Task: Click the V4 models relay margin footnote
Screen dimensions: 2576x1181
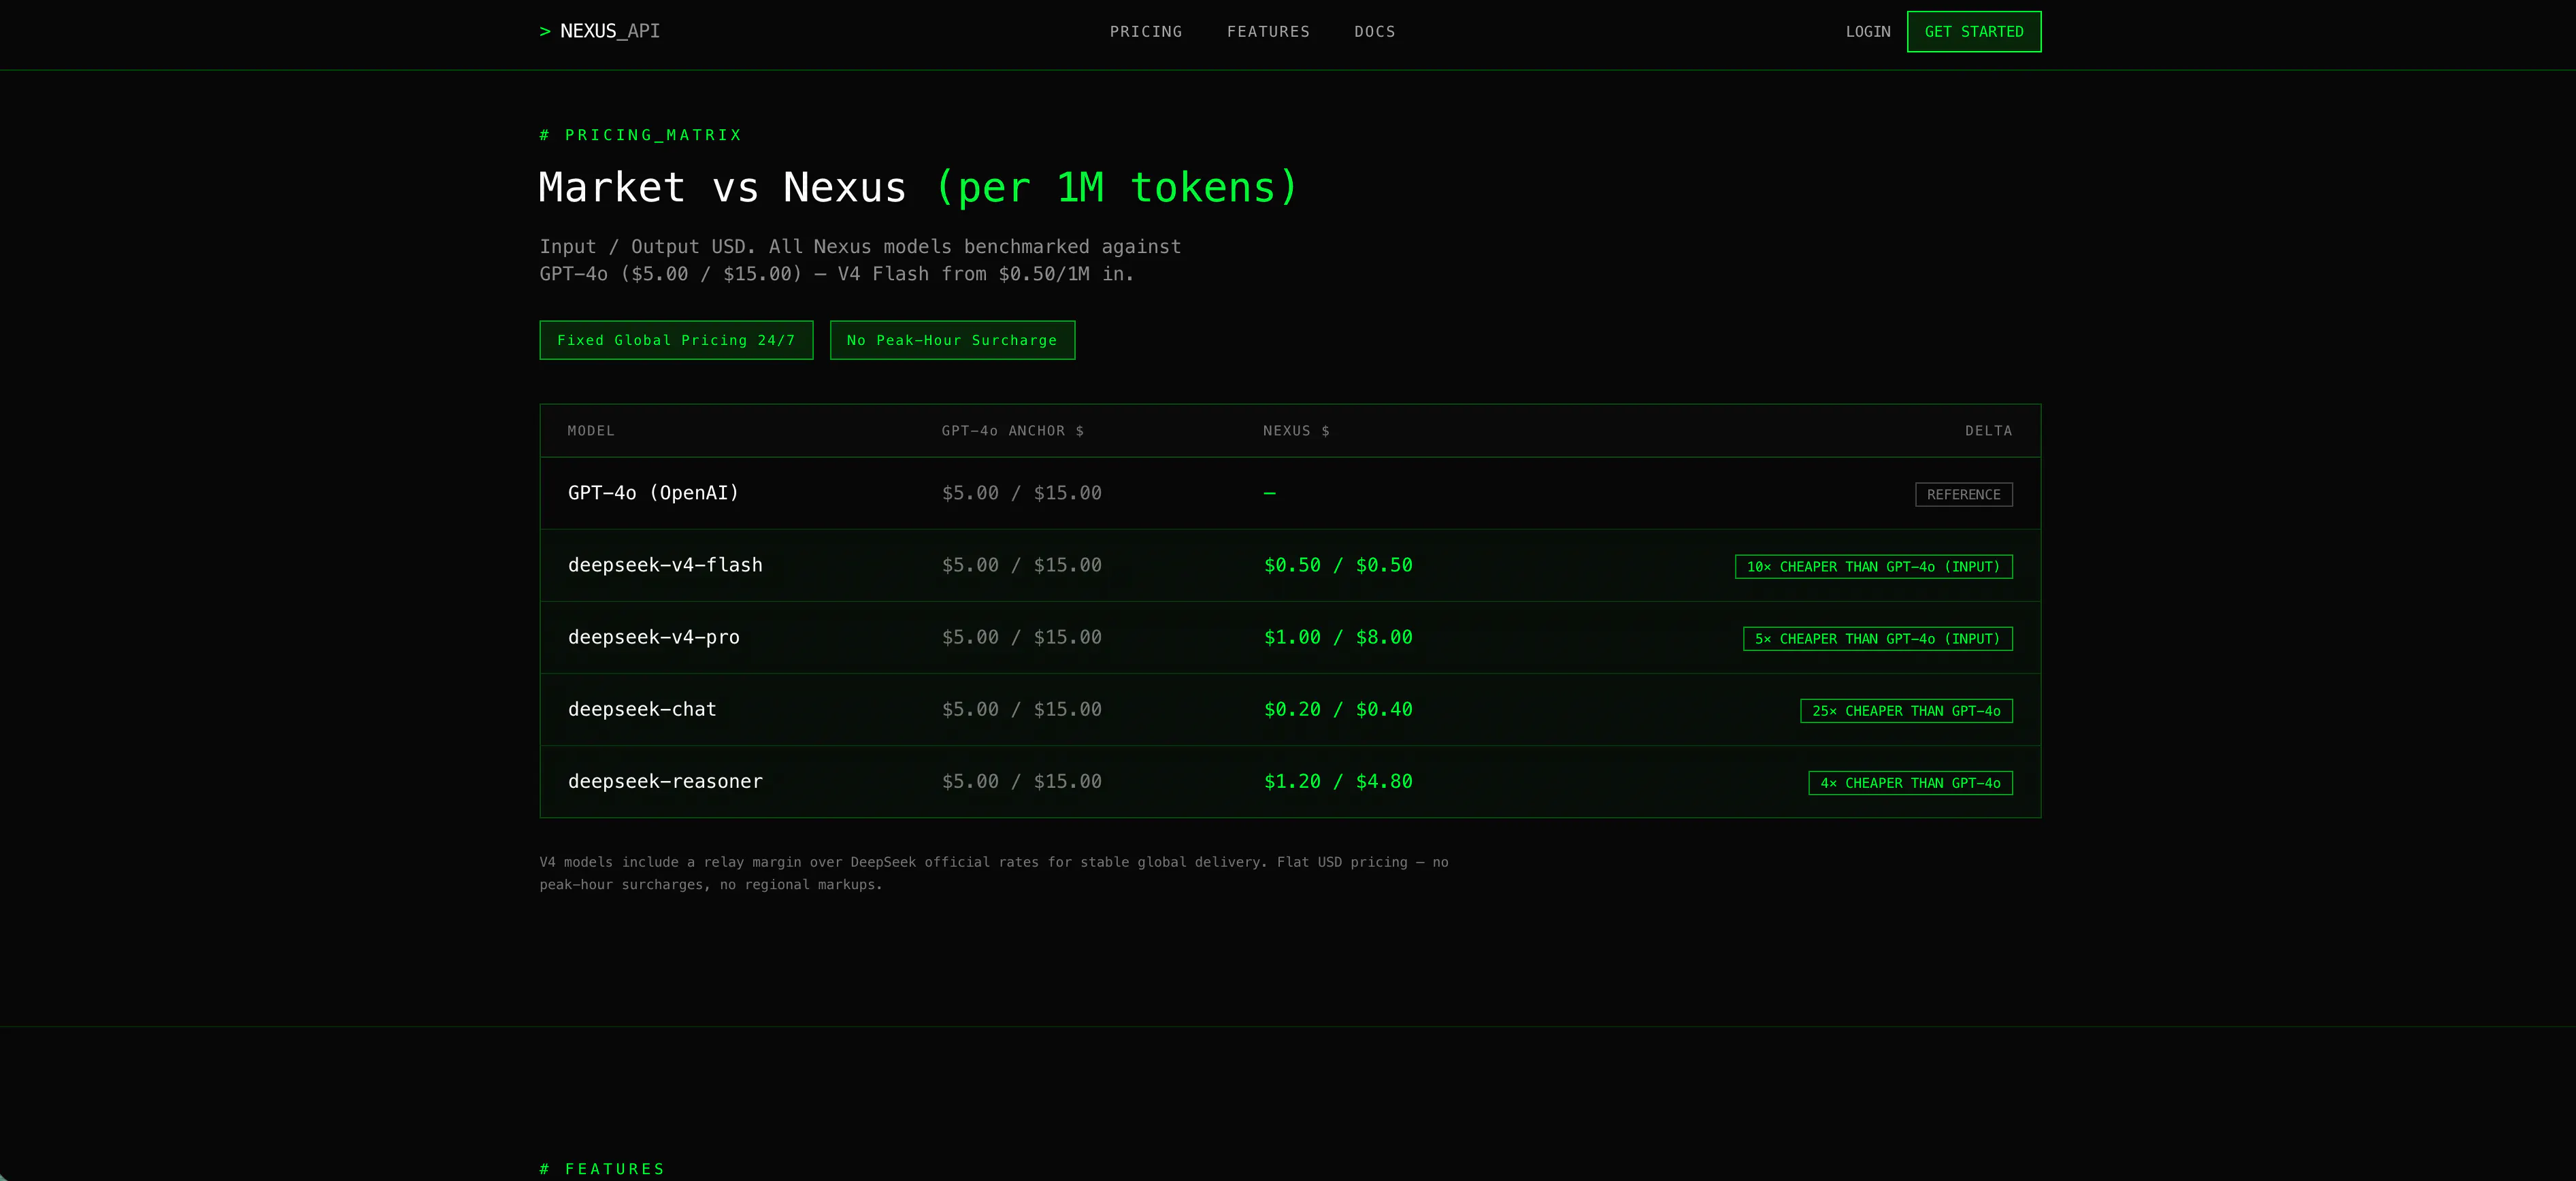Action: point(994,873)
